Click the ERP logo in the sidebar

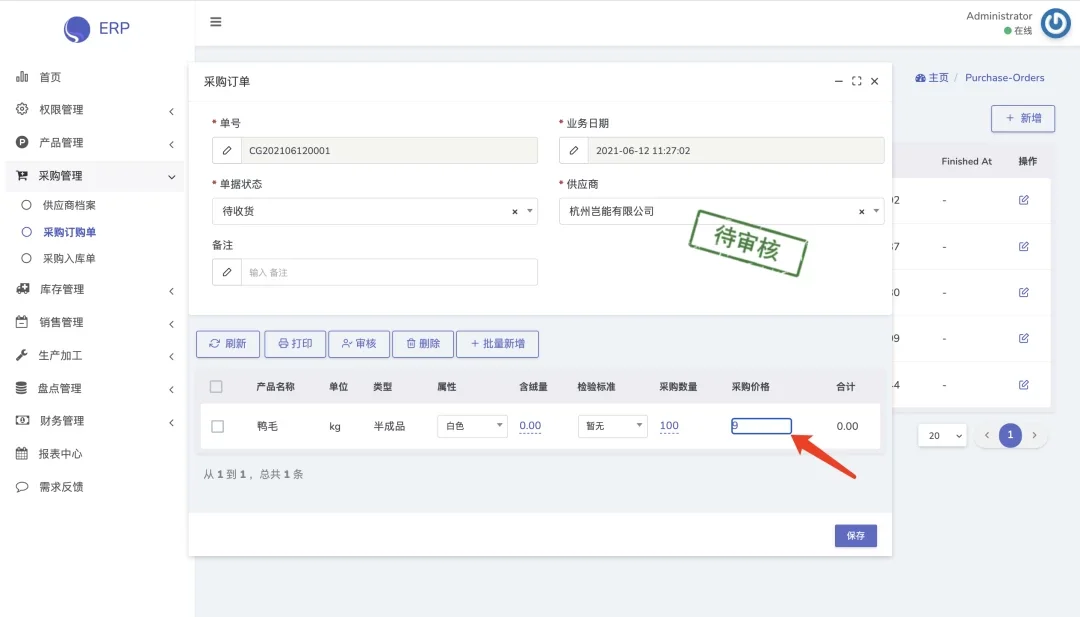tap(95, 28)
